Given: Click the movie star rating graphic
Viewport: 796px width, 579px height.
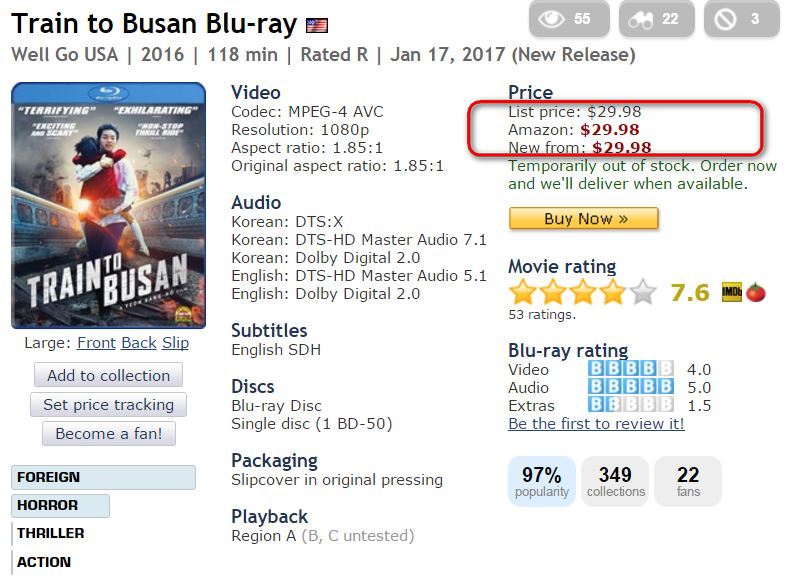Looking at the screenshot, I should (582, 293).
